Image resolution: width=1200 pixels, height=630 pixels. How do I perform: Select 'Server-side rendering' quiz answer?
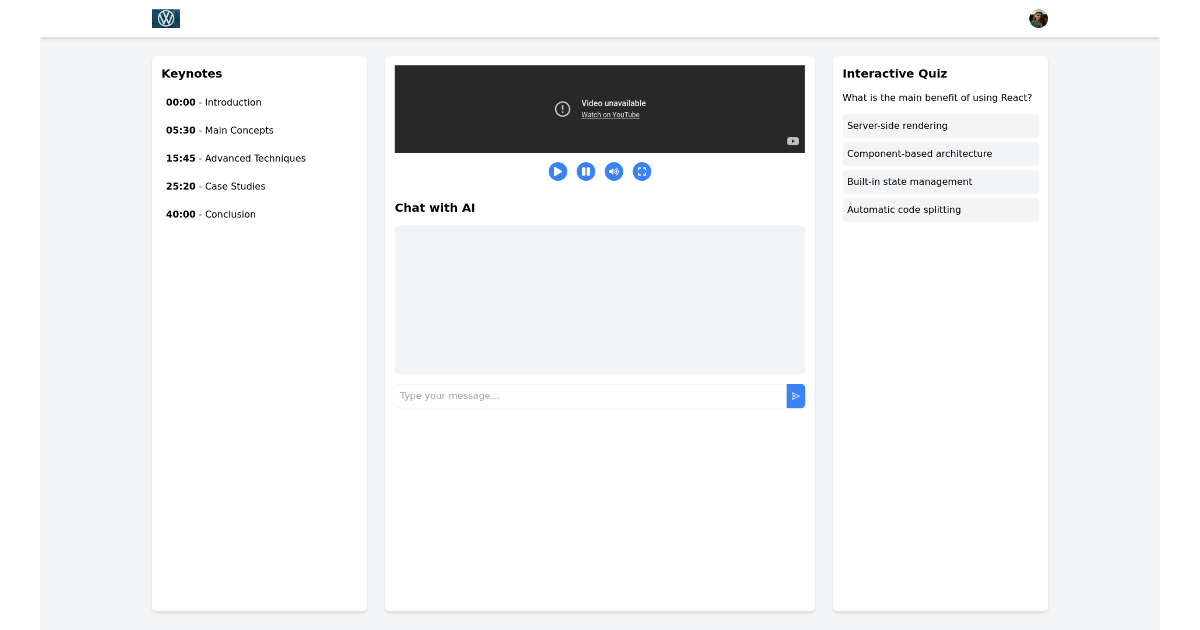coord(940,126)
